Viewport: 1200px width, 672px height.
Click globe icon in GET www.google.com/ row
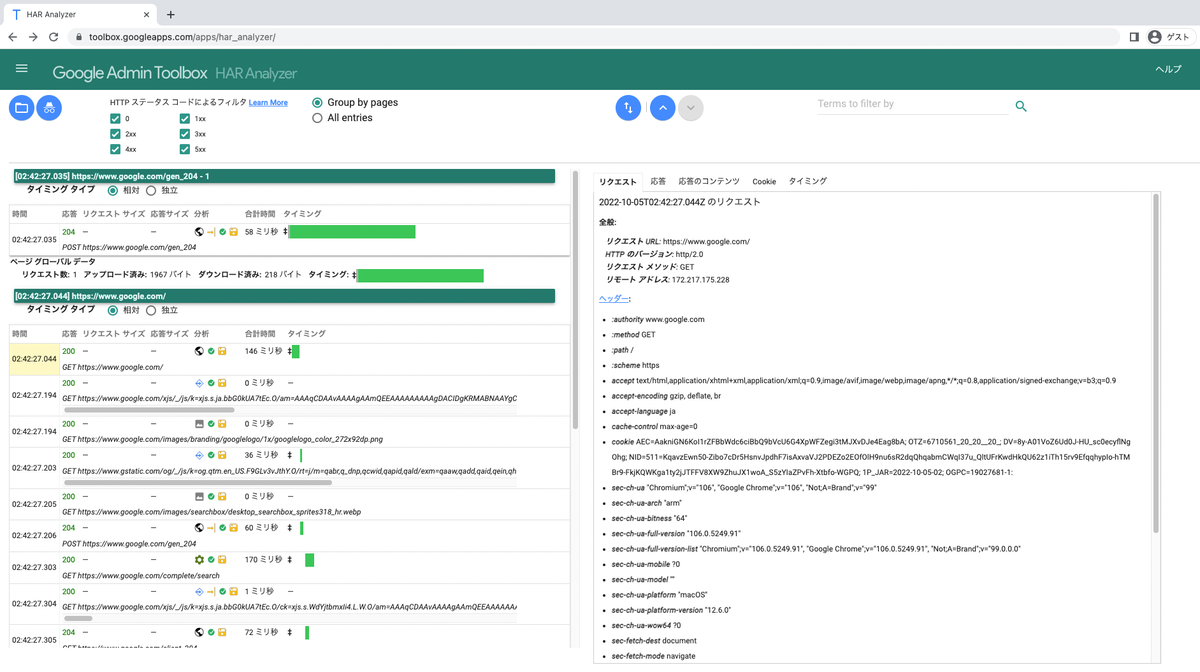pos(199,351)
